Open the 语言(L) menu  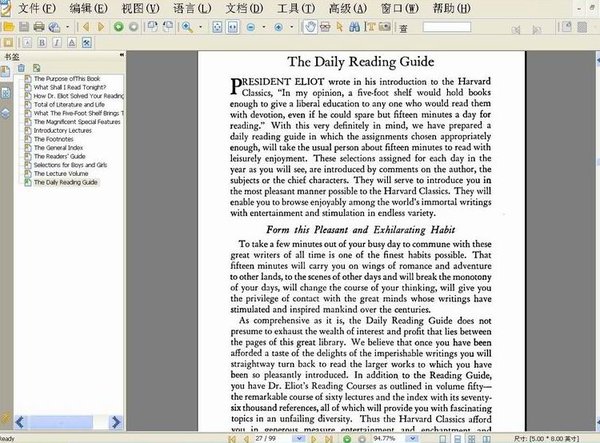192,8
